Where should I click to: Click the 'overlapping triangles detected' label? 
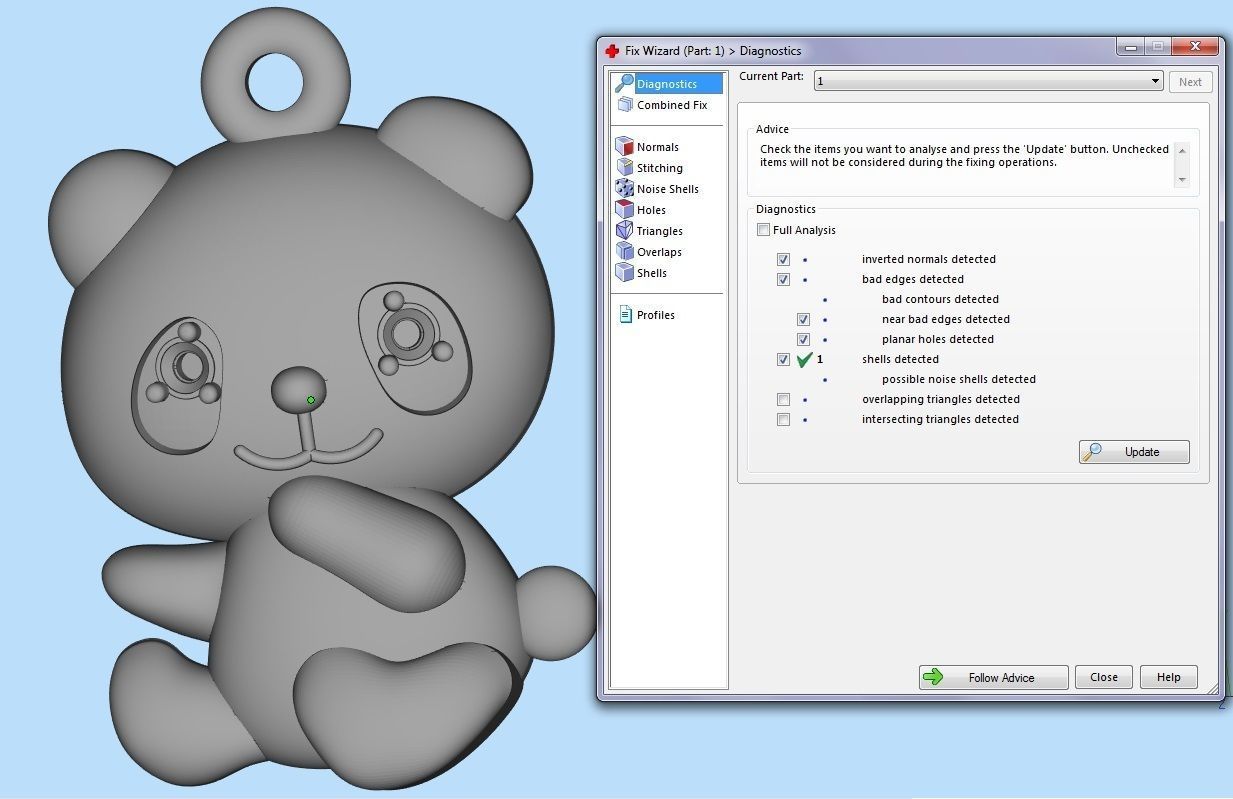coord(941,400)
